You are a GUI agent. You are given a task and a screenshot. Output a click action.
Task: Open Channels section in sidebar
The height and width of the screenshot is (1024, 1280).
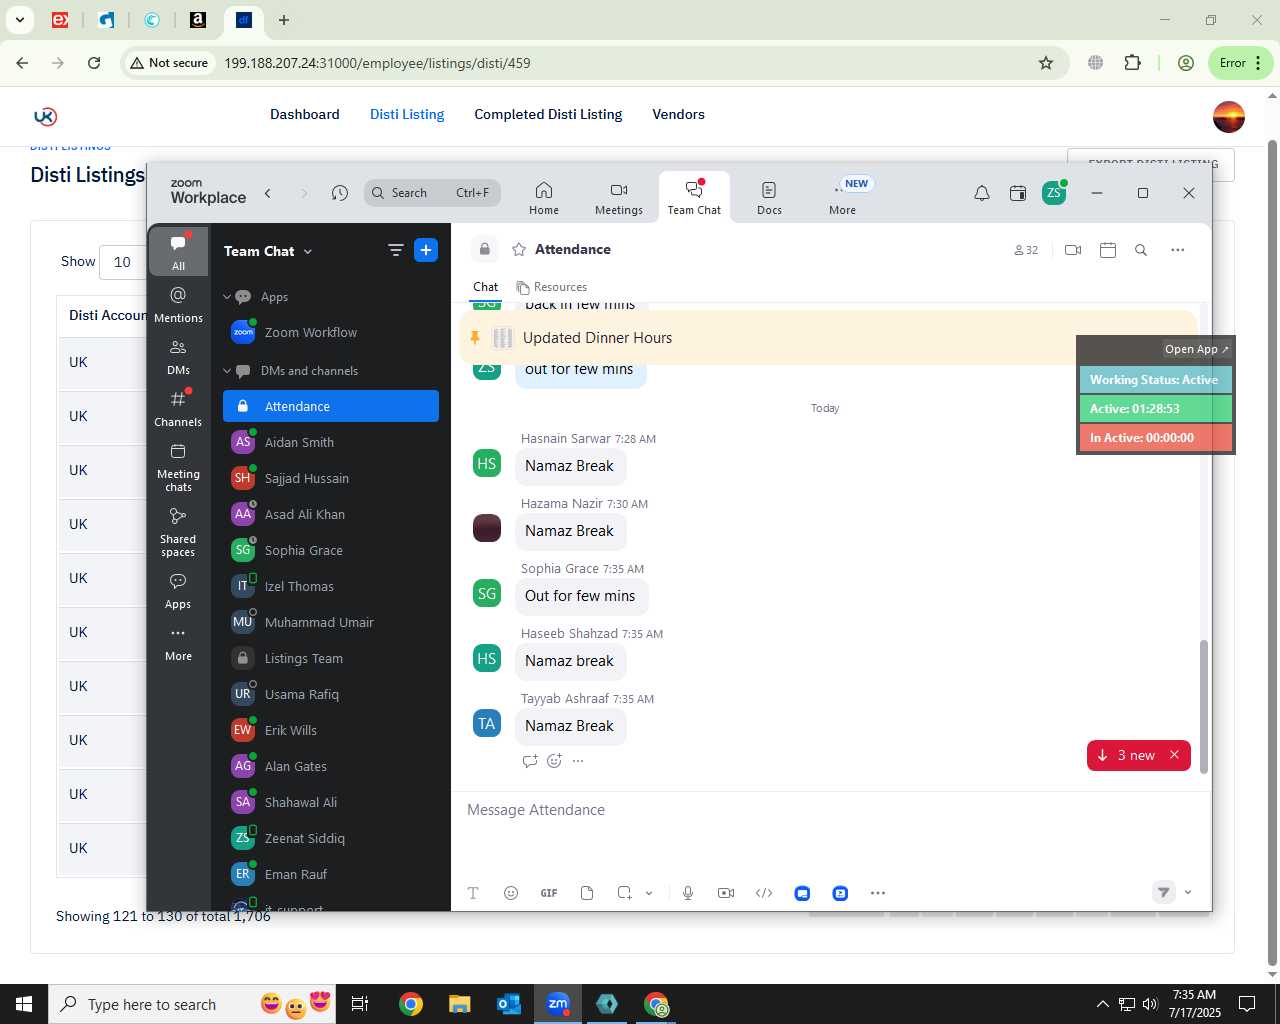[179, 408]
